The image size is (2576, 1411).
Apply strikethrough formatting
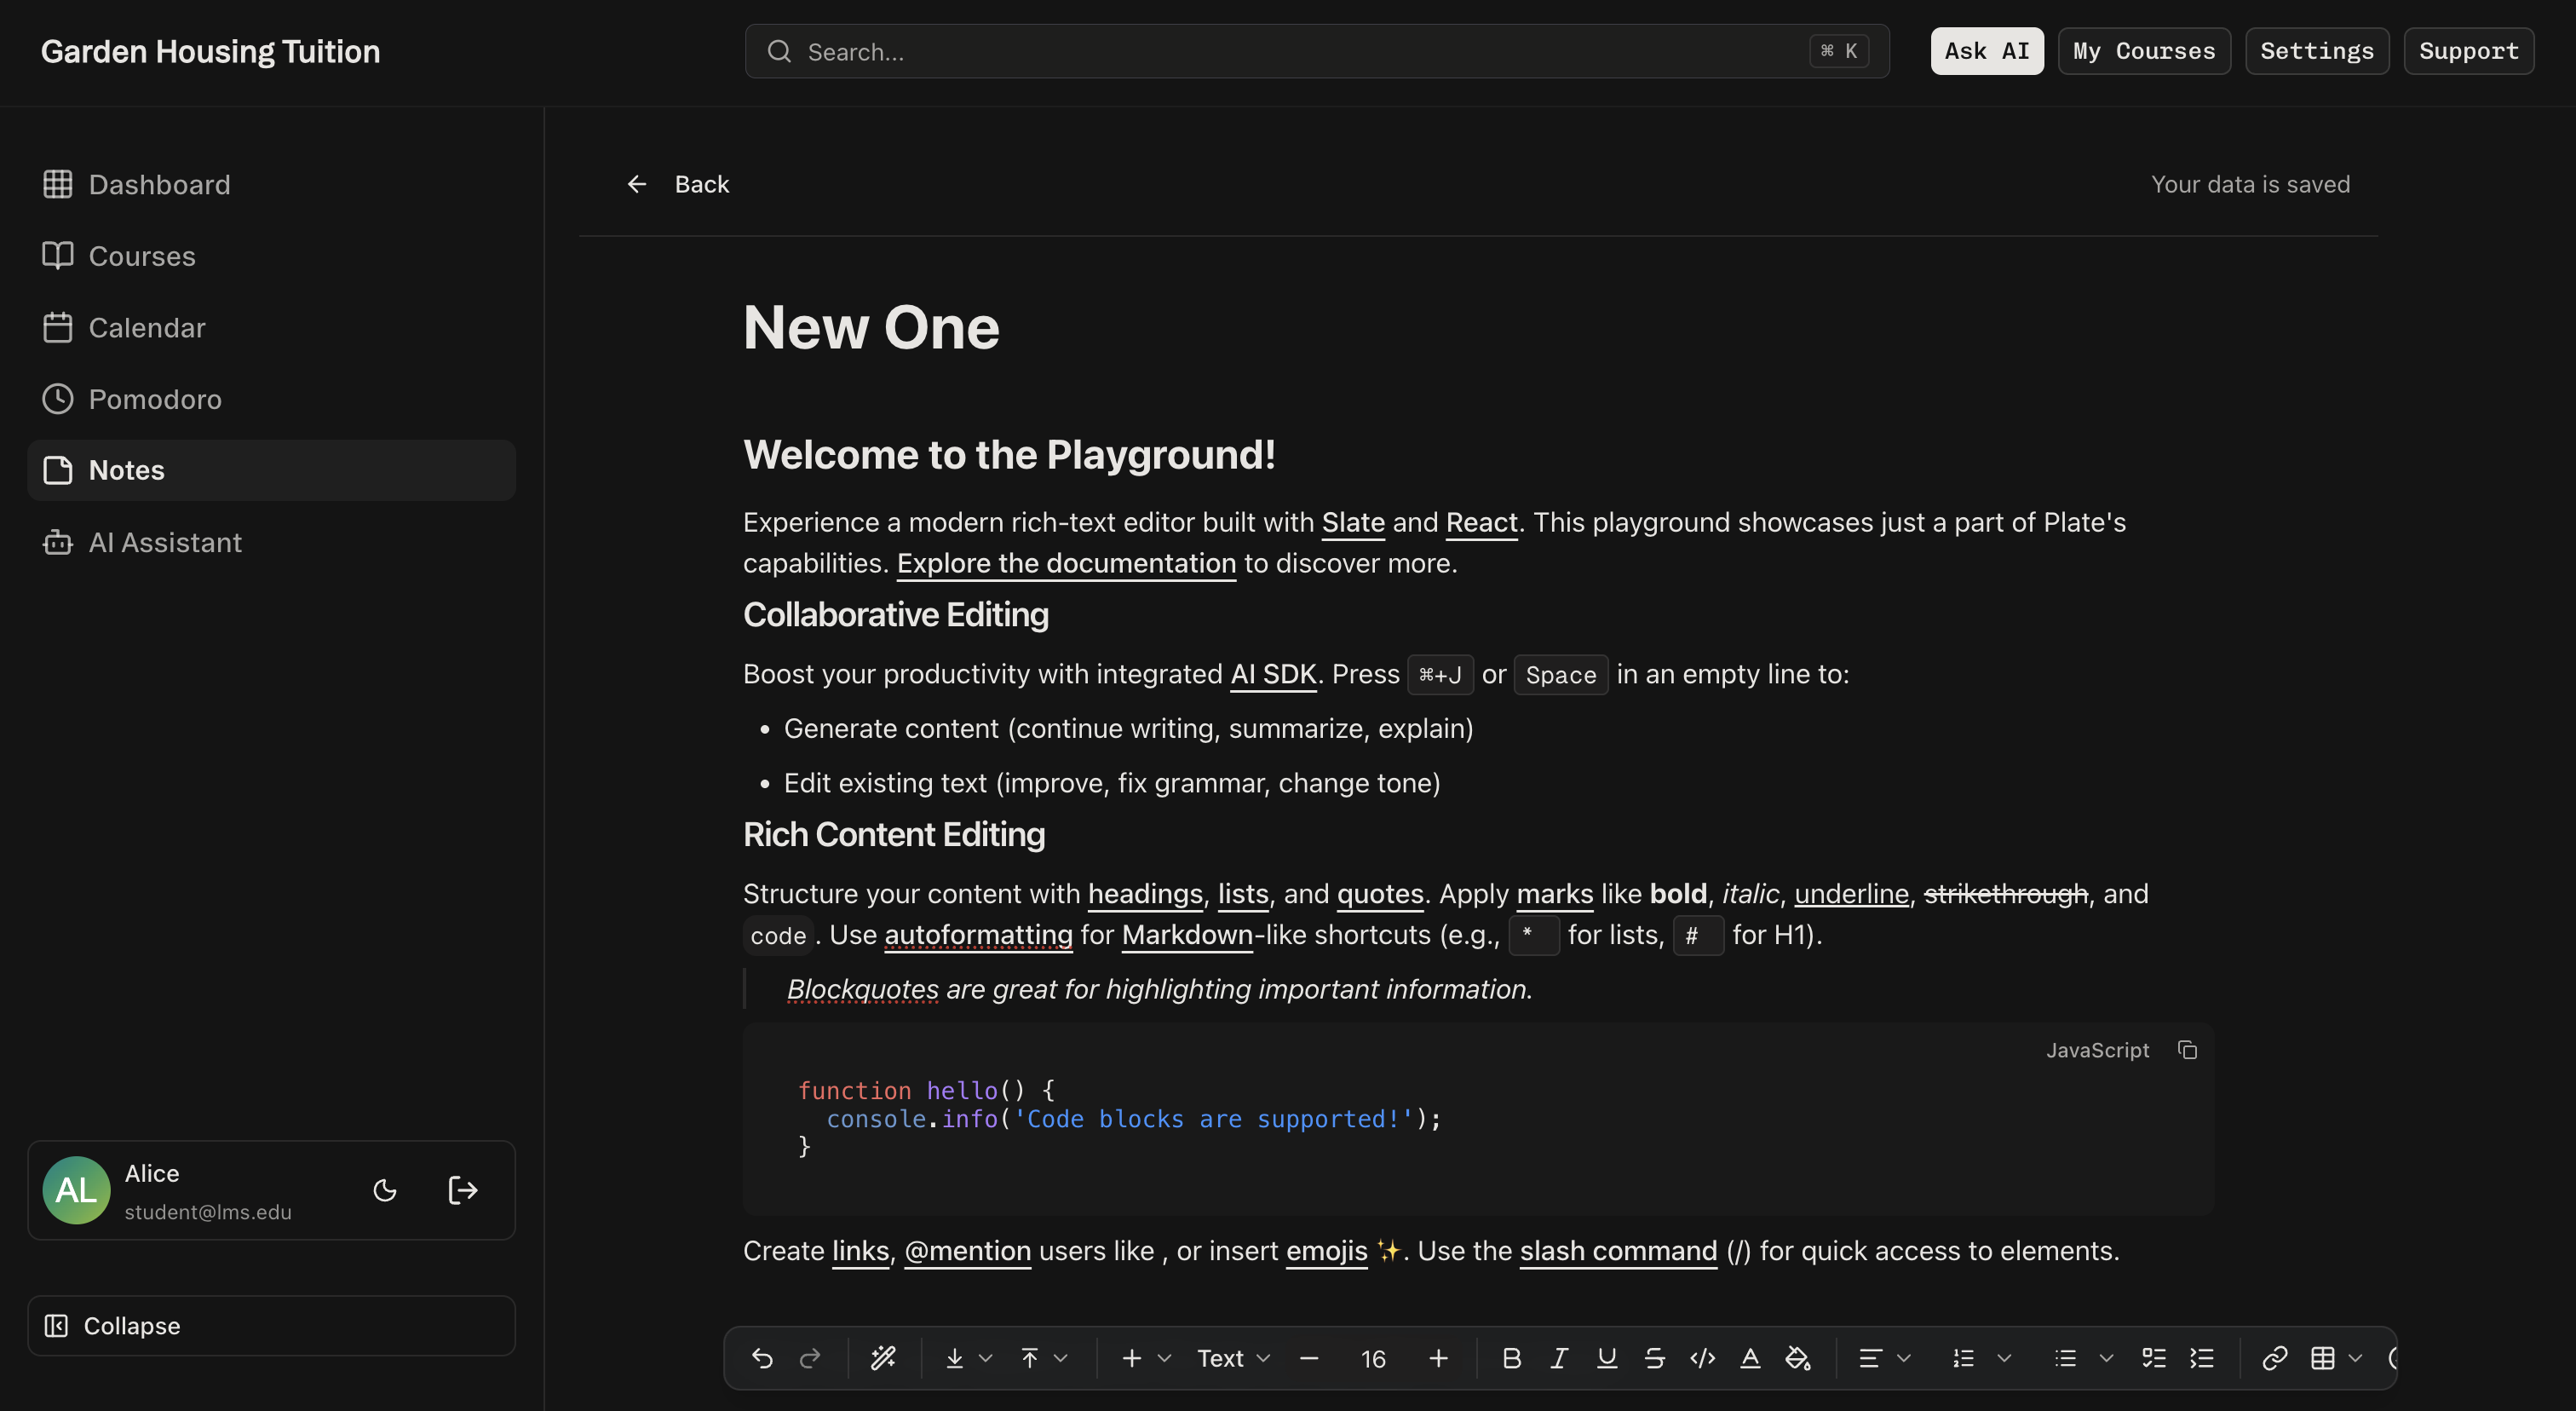pyautogui.click(x=1654, y=1358)
